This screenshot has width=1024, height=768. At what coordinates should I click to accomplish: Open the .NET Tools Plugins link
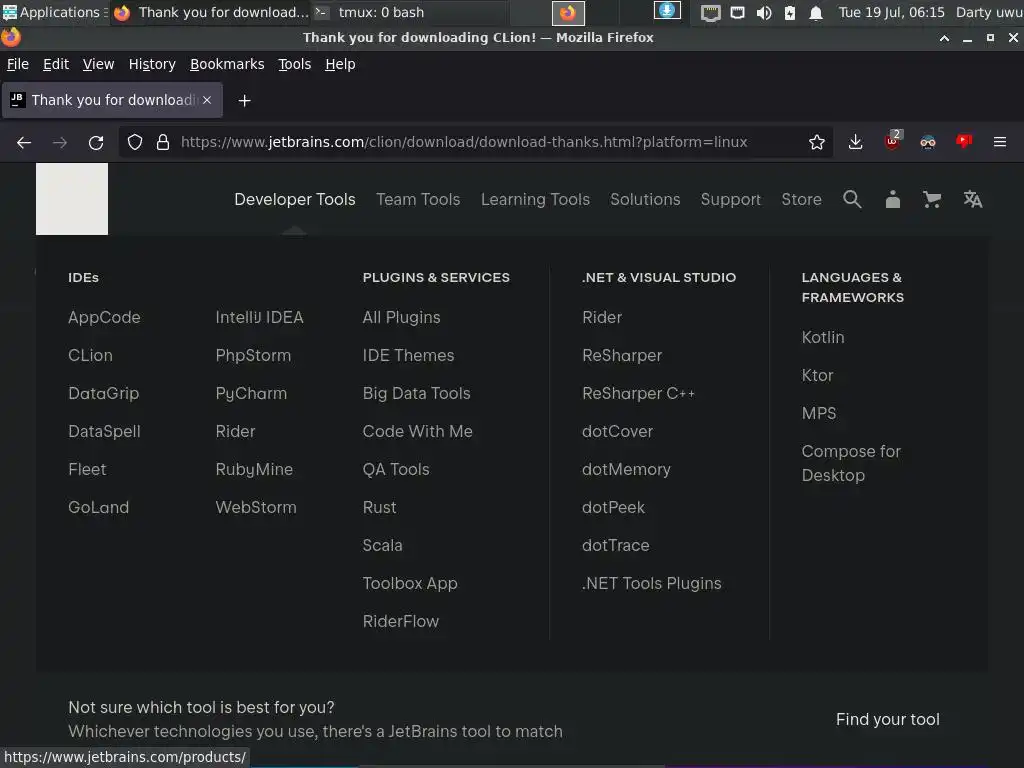[652, 583]
